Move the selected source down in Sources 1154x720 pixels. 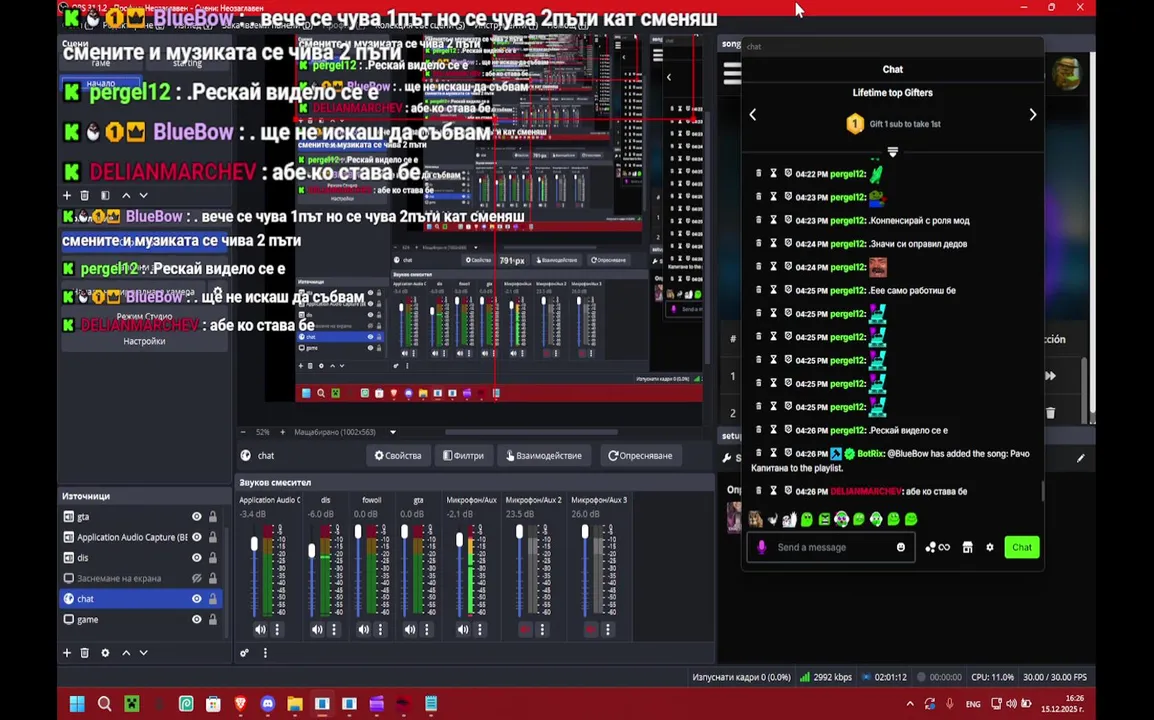(144, 653)
